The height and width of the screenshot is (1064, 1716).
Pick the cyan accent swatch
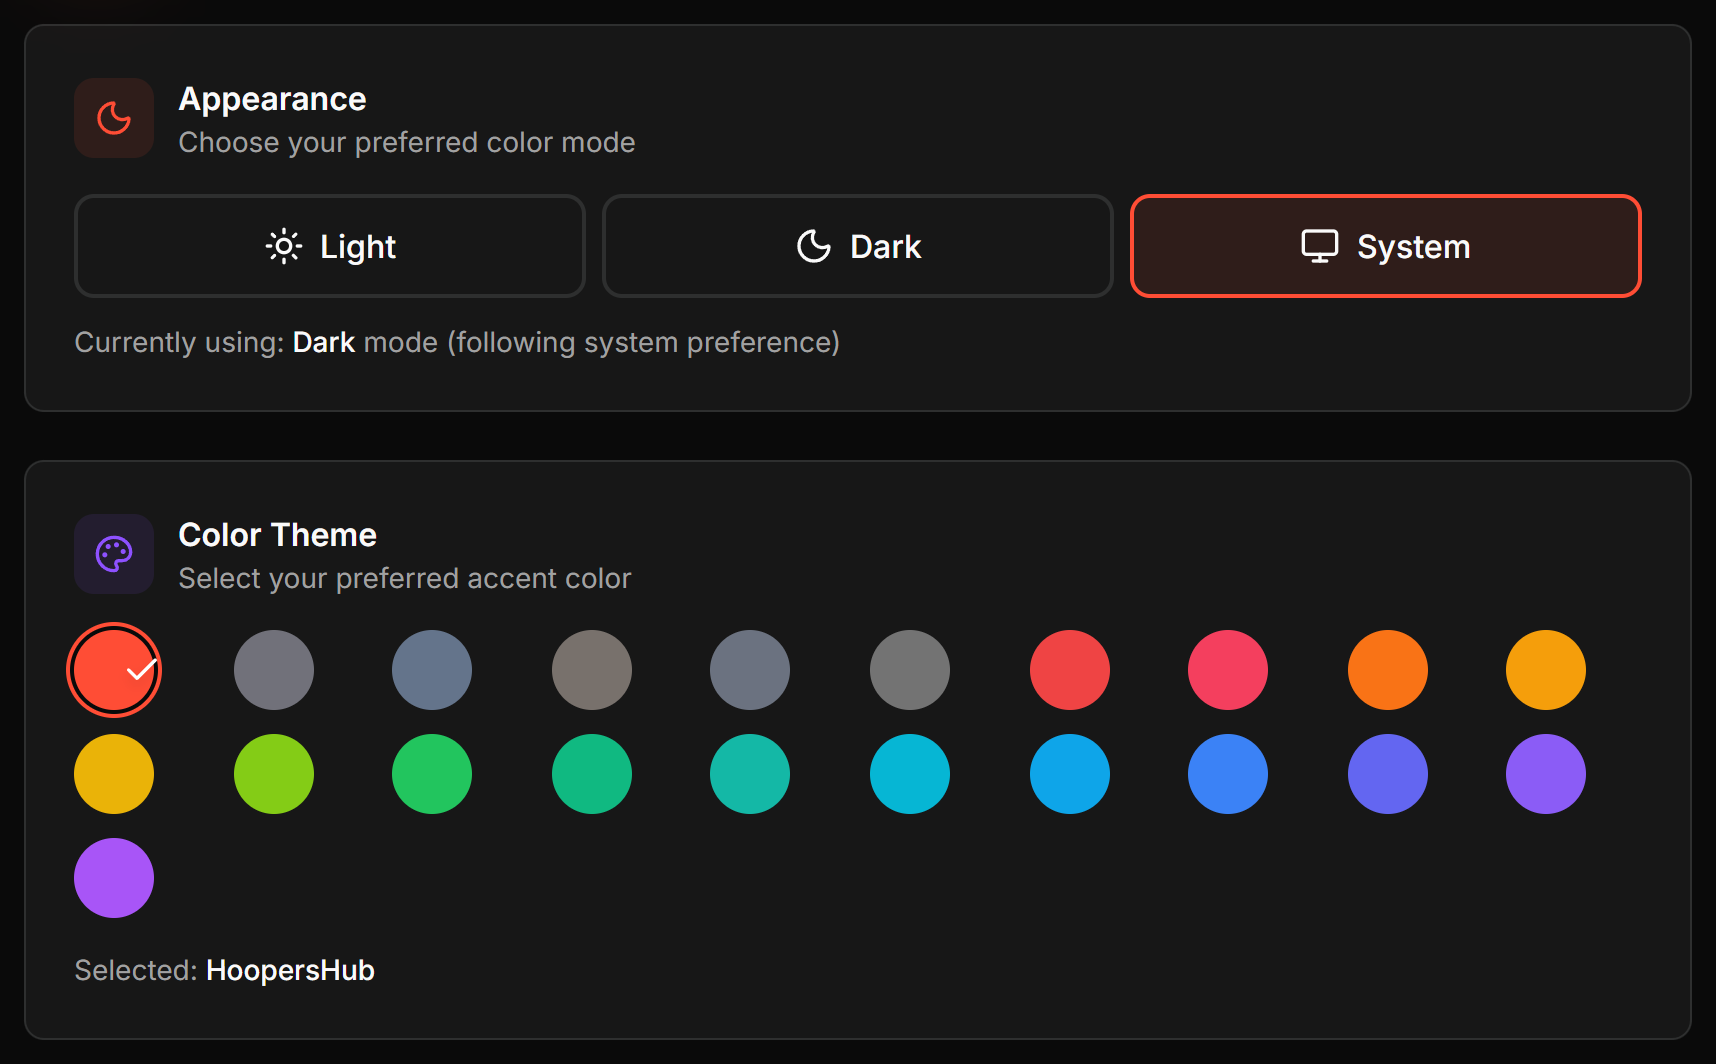pos(910,774)
